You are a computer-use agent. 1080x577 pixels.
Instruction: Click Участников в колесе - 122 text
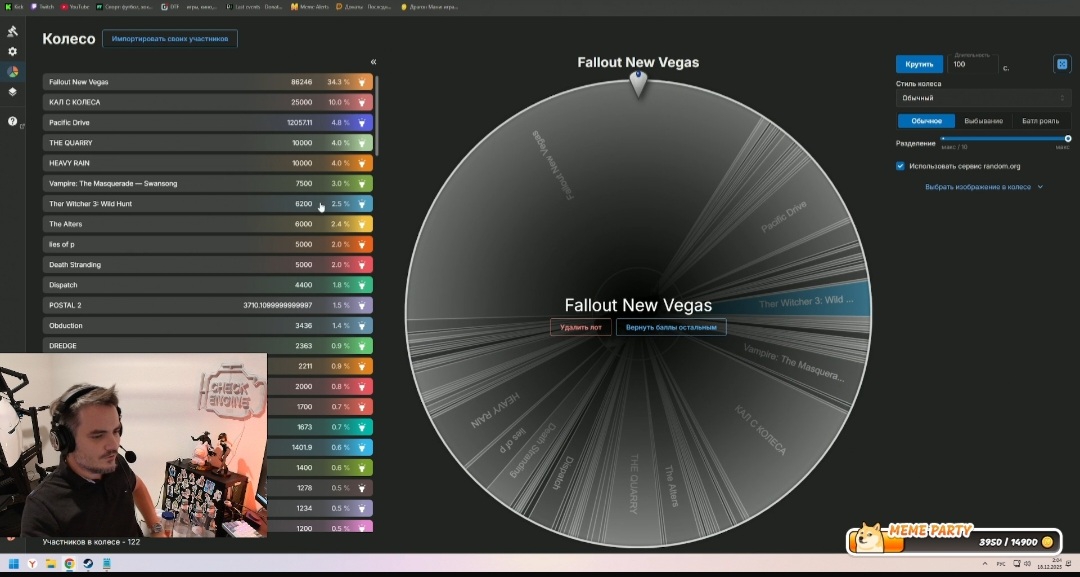[91, 542]
